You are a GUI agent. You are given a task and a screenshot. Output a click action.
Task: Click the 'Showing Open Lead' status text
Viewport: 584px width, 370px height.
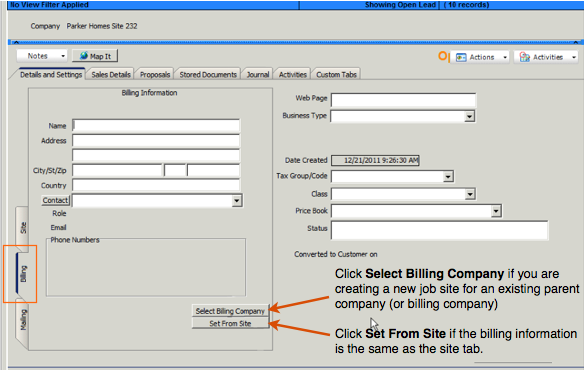pyautogui.click(x=400, y=5)
